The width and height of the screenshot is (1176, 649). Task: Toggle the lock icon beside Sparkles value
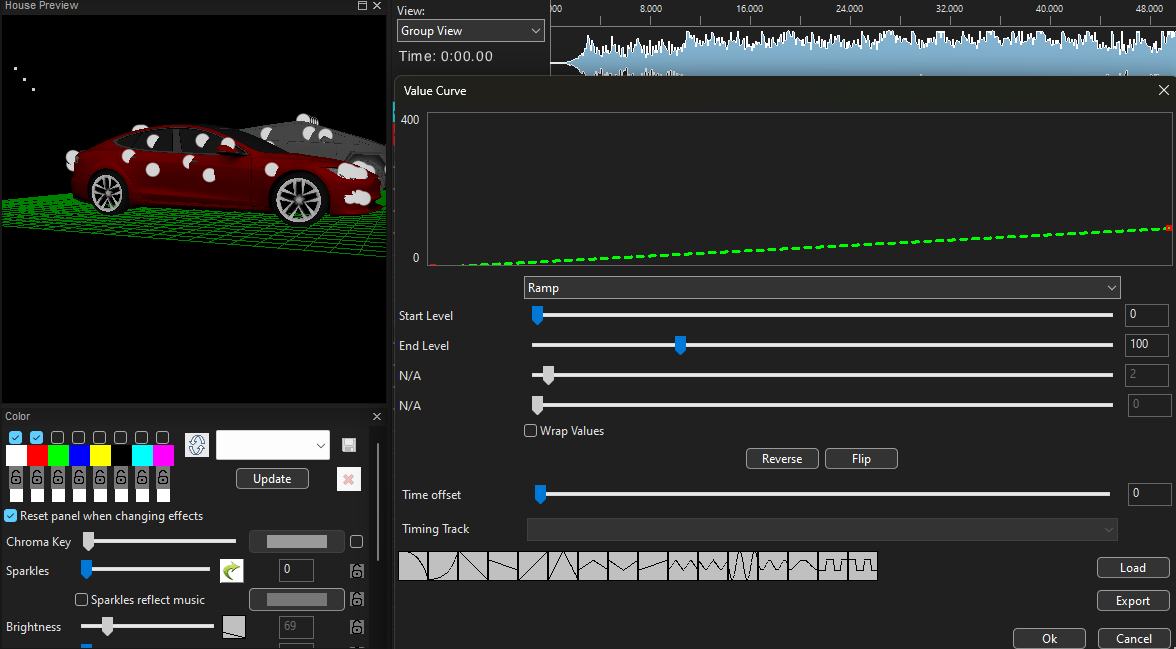coord(357,571)
